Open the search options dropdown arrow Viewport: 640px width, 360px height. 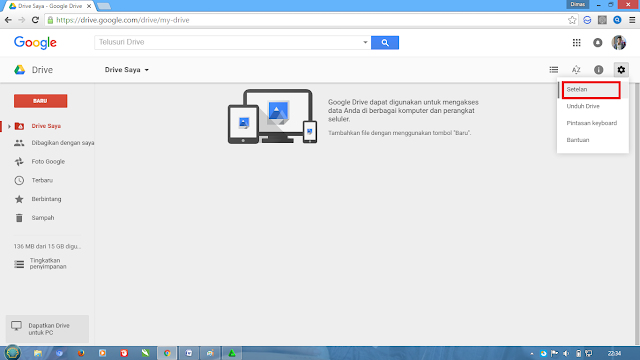tap(365, 42)
